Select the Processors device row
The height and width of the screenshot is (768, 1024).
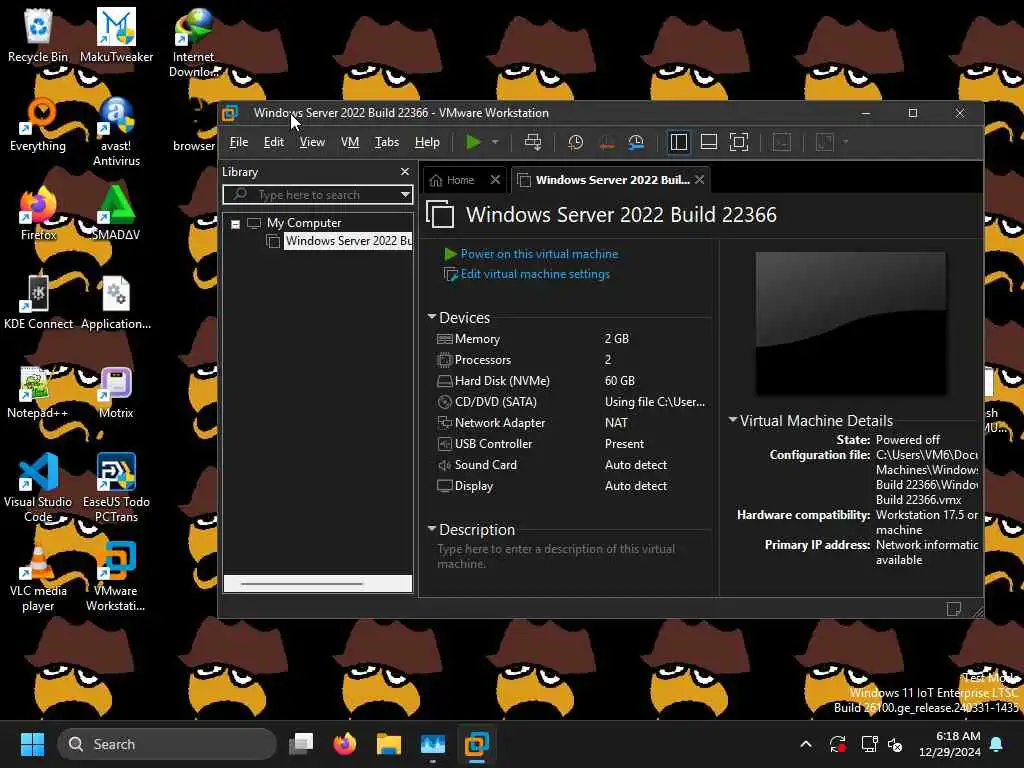571,360
